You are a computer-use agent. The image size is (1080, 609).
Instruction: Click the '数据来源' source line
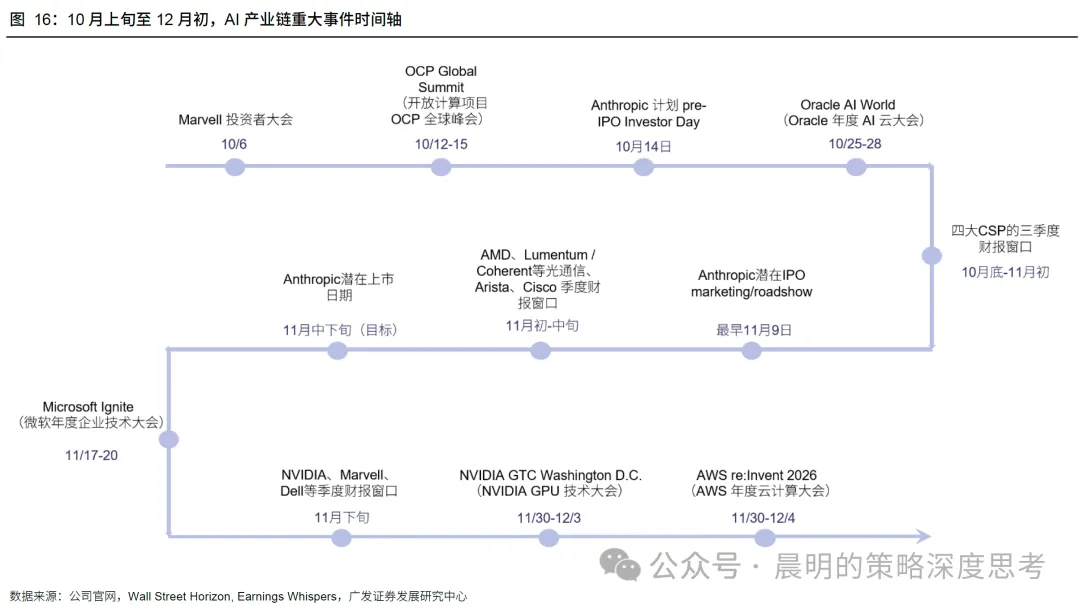238,597
